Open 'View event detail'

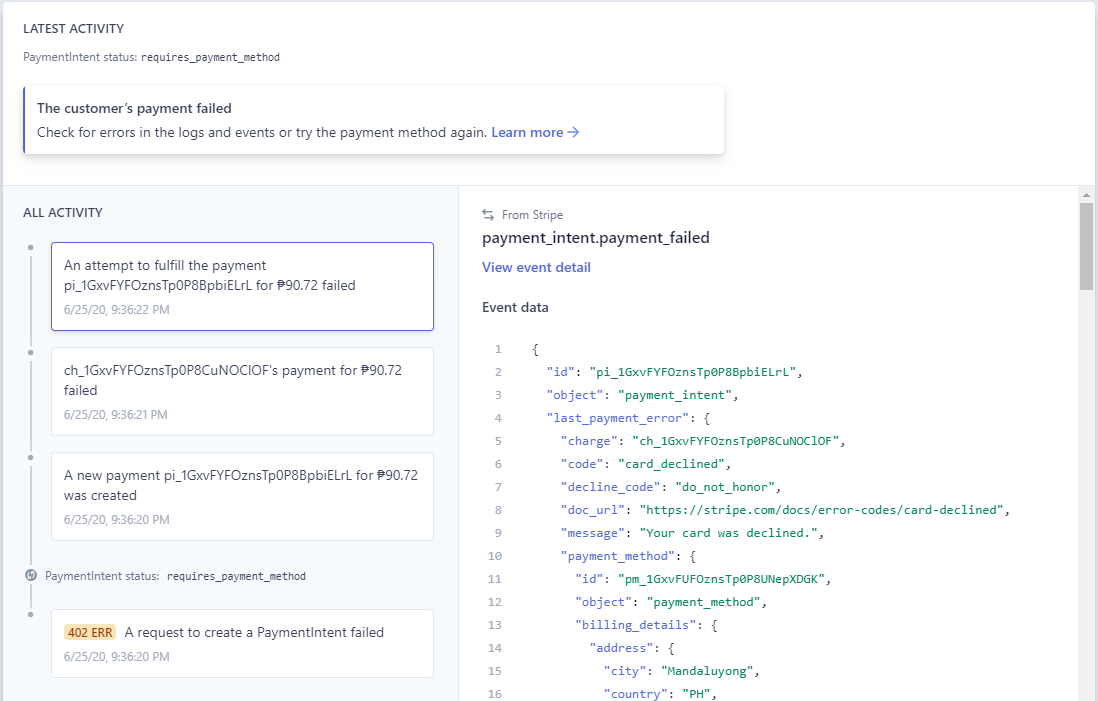pos(536,267)
